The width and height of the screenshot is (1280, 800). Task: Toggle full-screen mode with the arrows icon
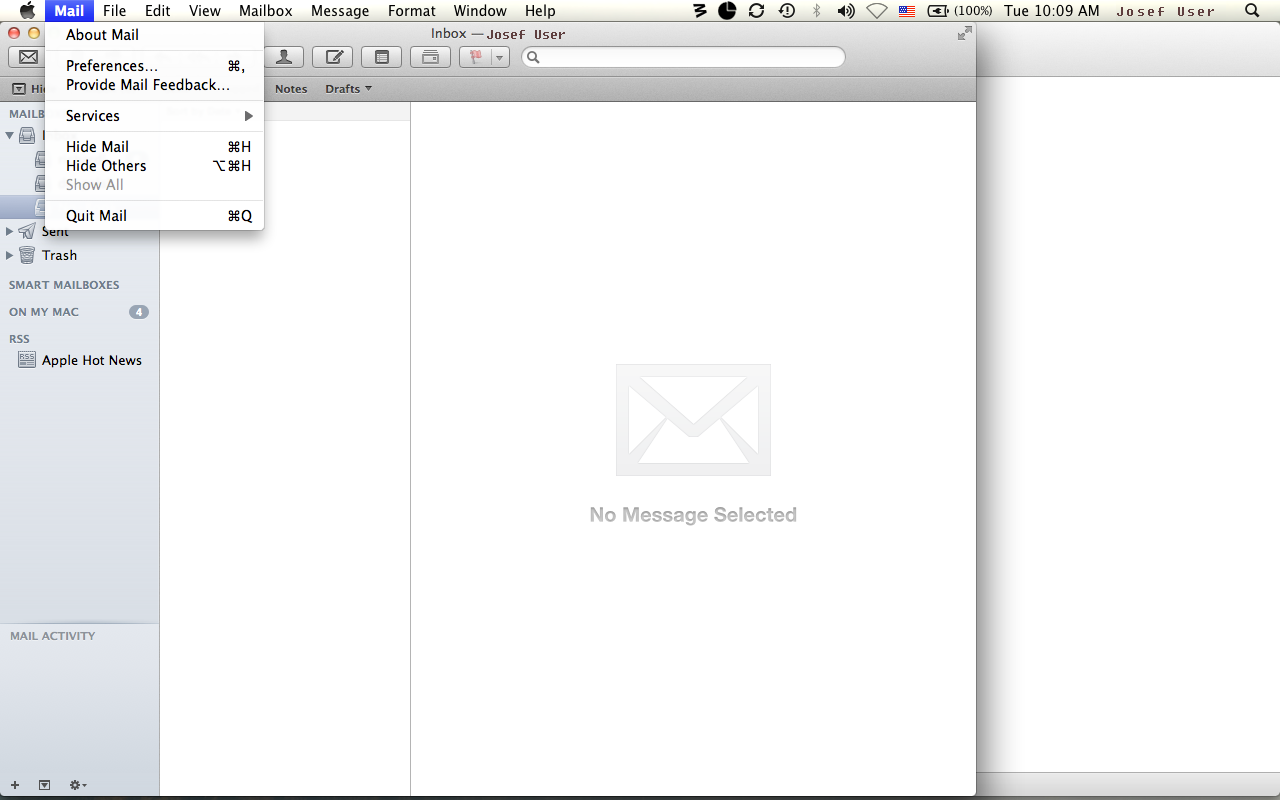tap(964, 34)
